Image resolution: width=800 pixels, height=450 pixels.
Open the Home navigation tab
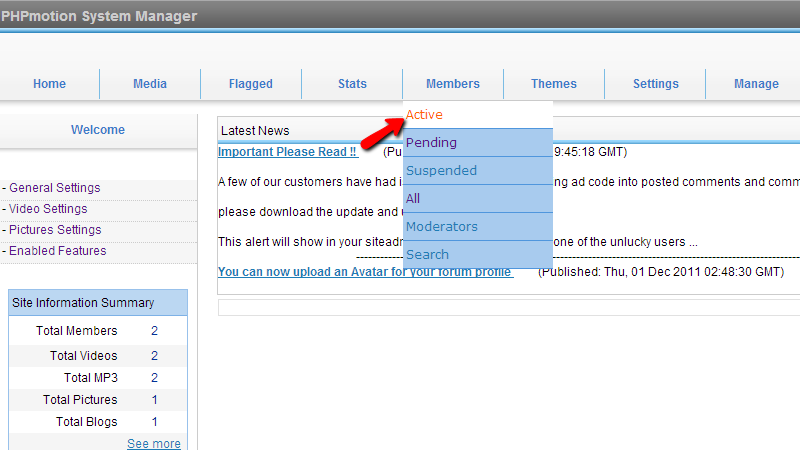coord(49,84)
